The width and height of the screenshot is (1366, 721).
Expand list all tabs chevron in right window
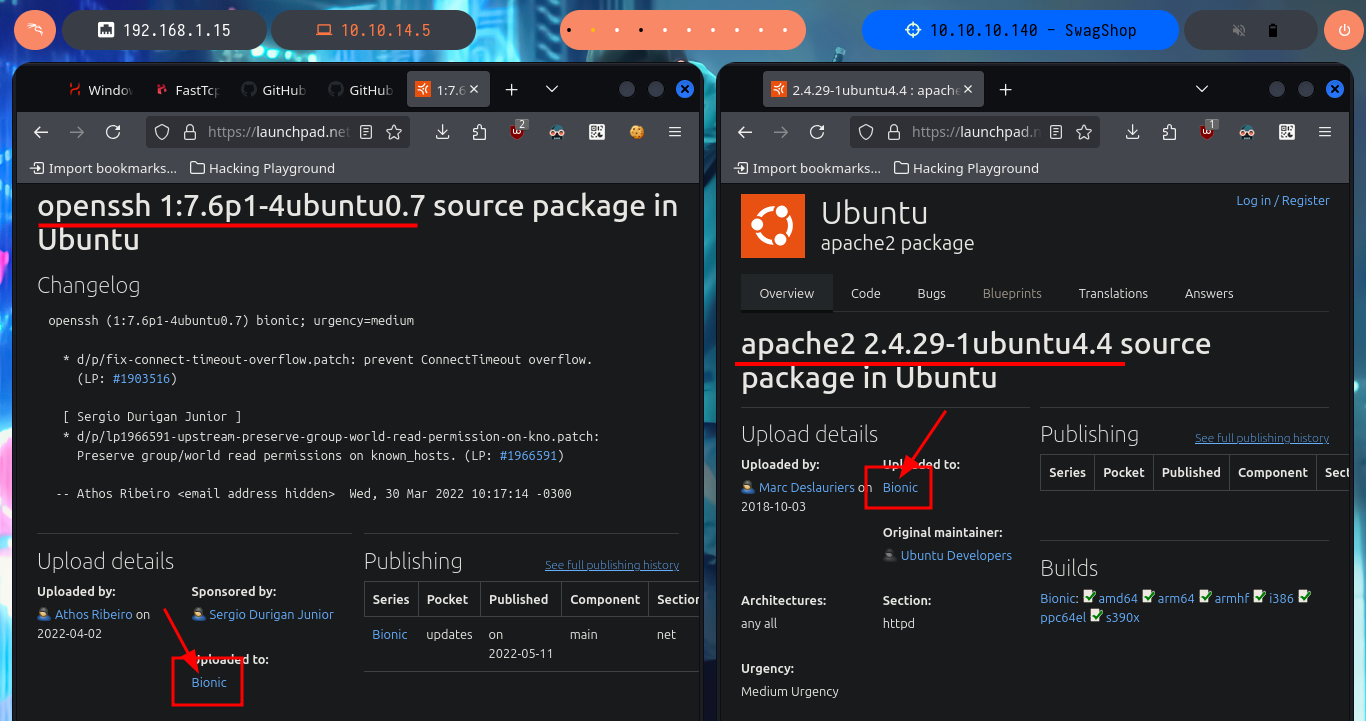tap(1202, 90)
